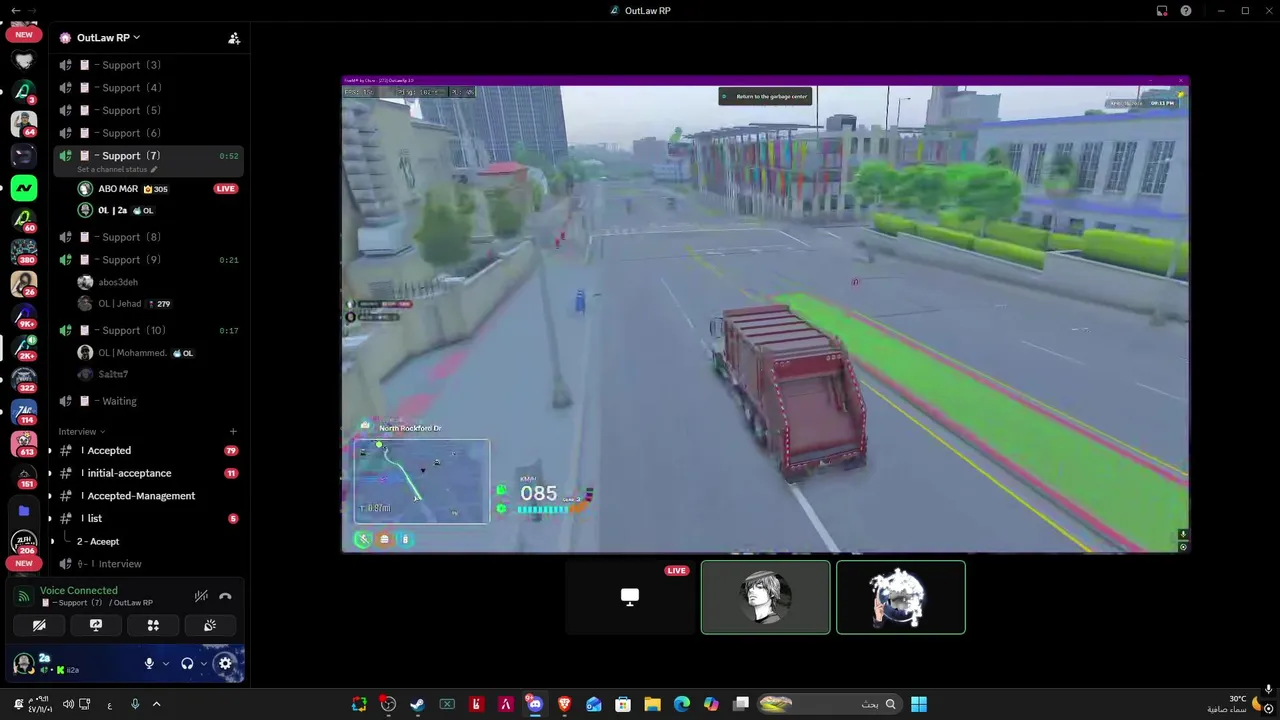
Task: Open User Settings gear
Action: 225,663
